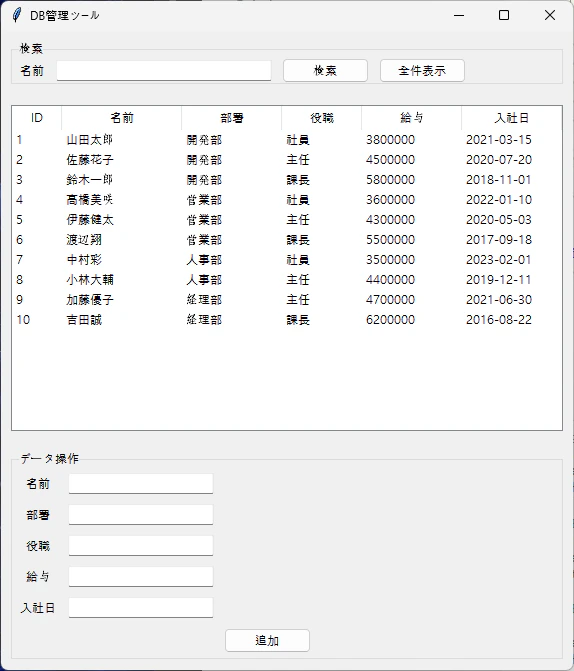Close the DB管理ツール window
Viewport: 574px width, 671px height.
pos(550,15)
